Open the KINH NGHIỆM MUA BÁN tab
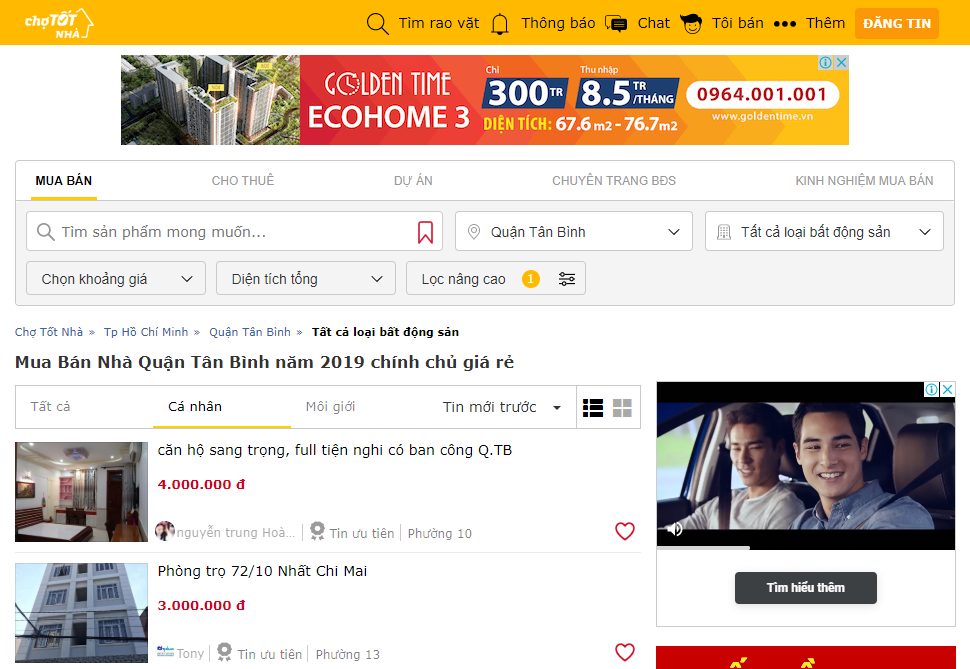 coord(864,181)
